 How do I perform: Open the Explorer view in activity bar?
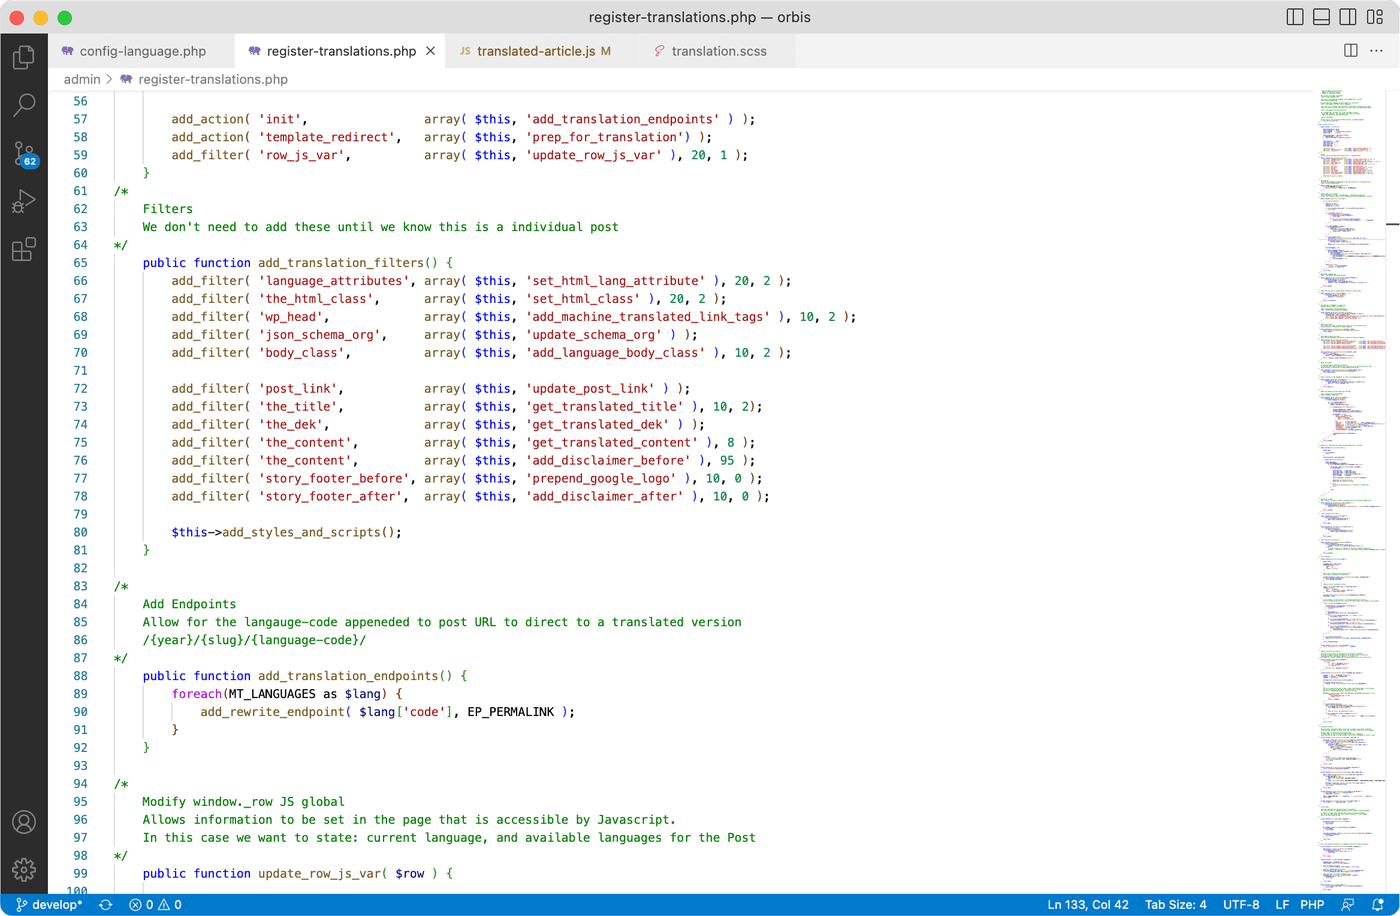click(24, 57)
